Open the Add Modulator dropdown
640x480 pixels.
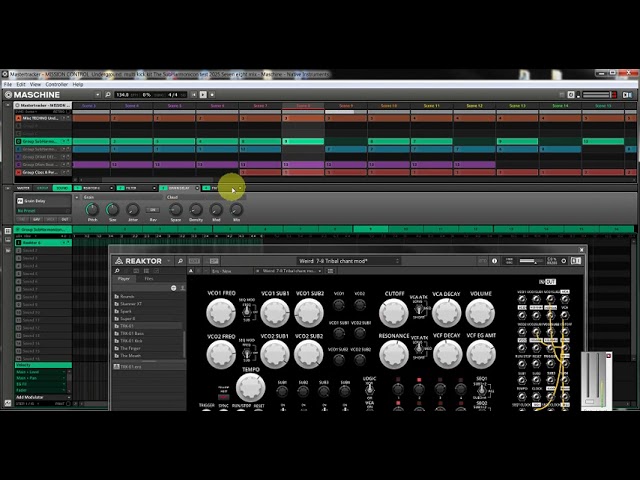[x=43, y=397]
